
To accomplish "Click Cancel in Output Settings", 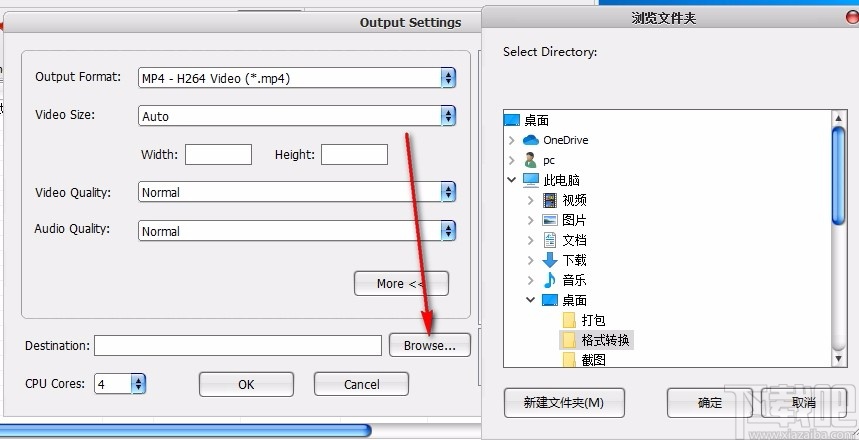I will point(361,384).
